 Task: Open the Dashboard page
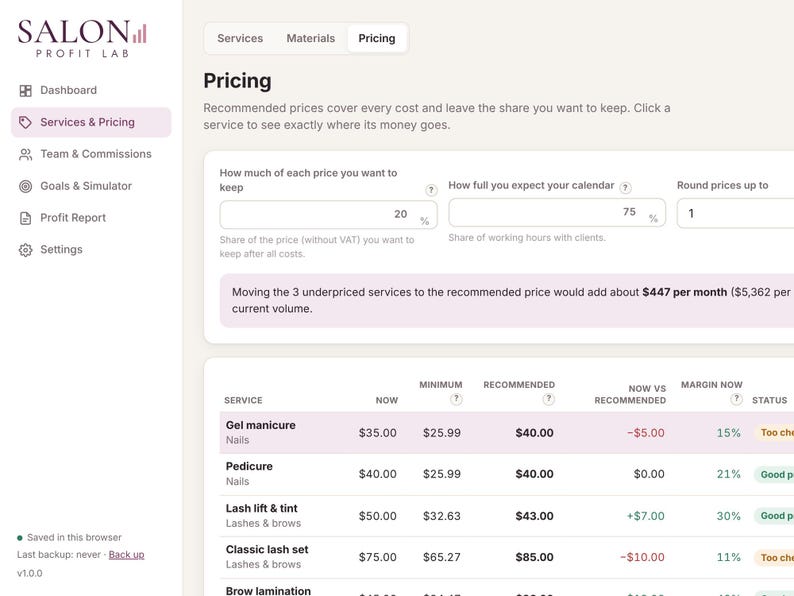point(91,90)
